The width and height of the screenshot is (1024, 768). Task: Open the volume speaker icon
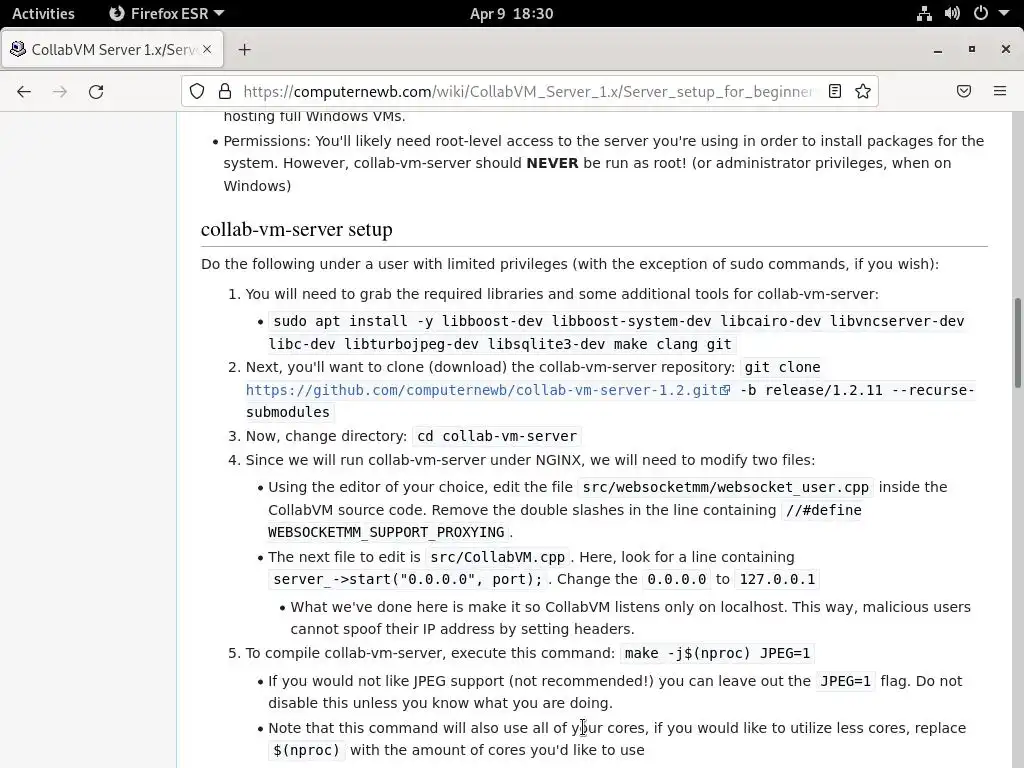(952, 14)
